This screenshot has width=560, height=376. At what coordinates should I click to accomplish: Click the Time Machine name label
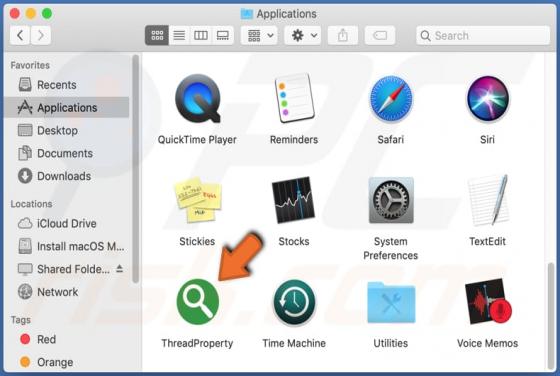tap(294, 343)
